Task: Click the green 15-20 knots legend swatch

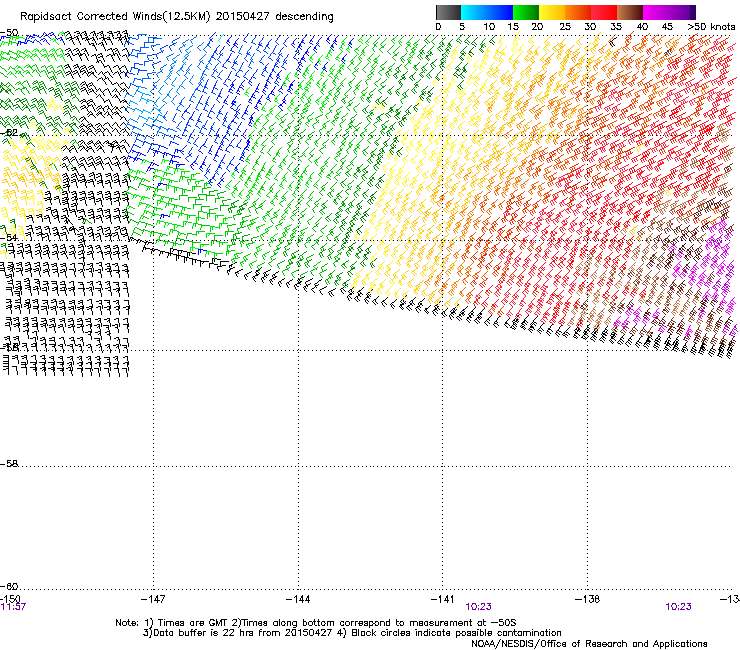Action: pyautogui.click(x=526, y=12)
